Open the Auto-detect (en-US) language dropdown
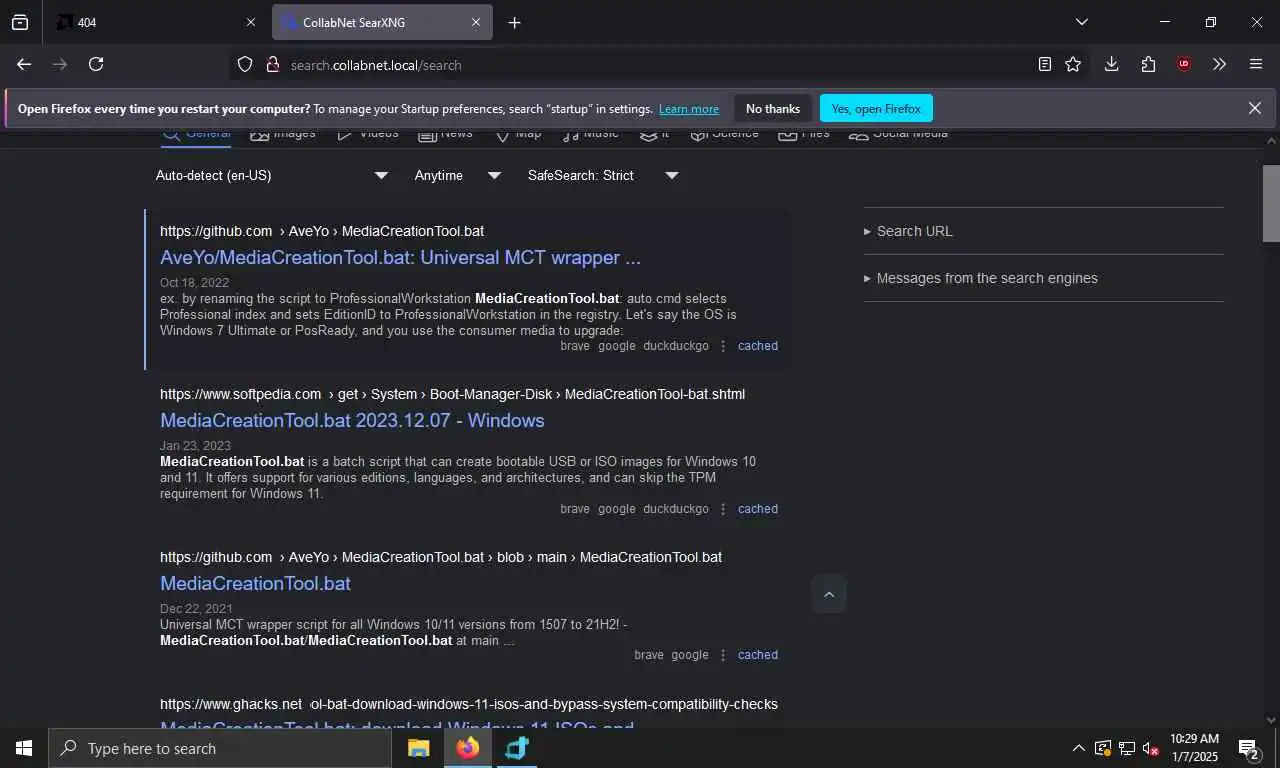This screenshot has height=768, width=1280. pyautogui.click(x=271, y=175)
